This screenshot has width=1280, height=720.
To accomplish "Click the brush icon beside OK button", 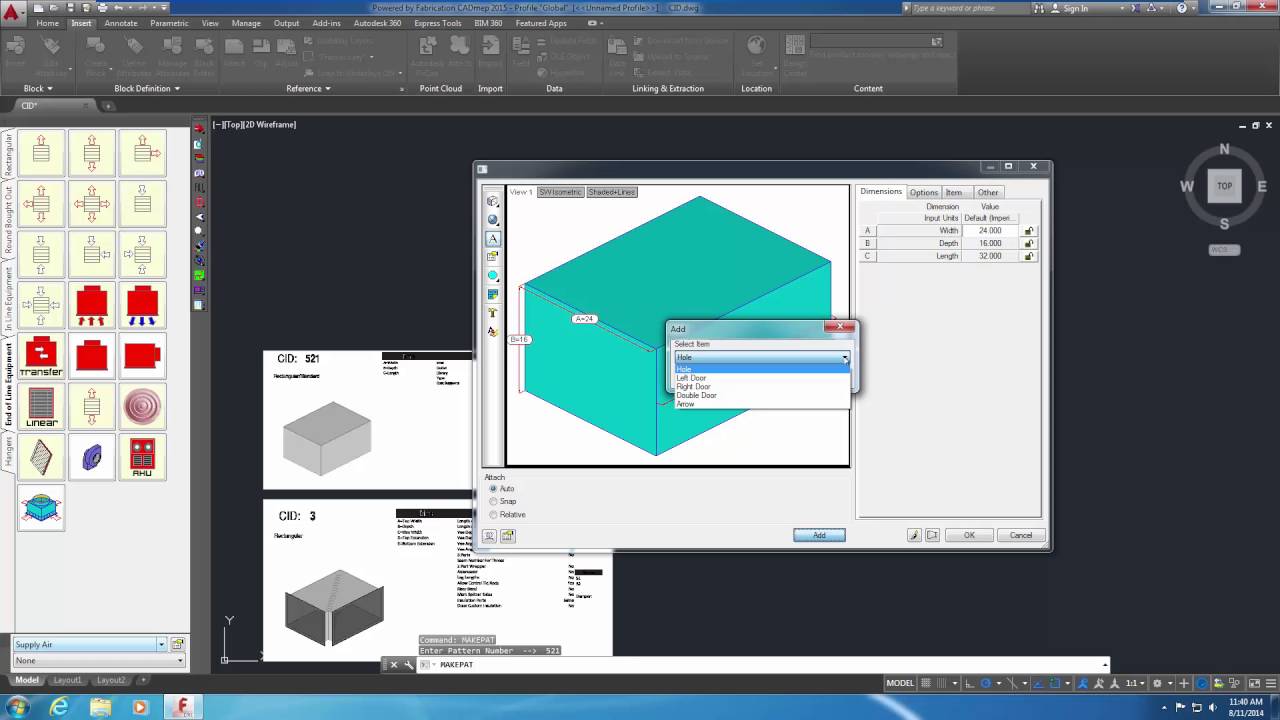I will pyautogui.click(x=914, y=535).
